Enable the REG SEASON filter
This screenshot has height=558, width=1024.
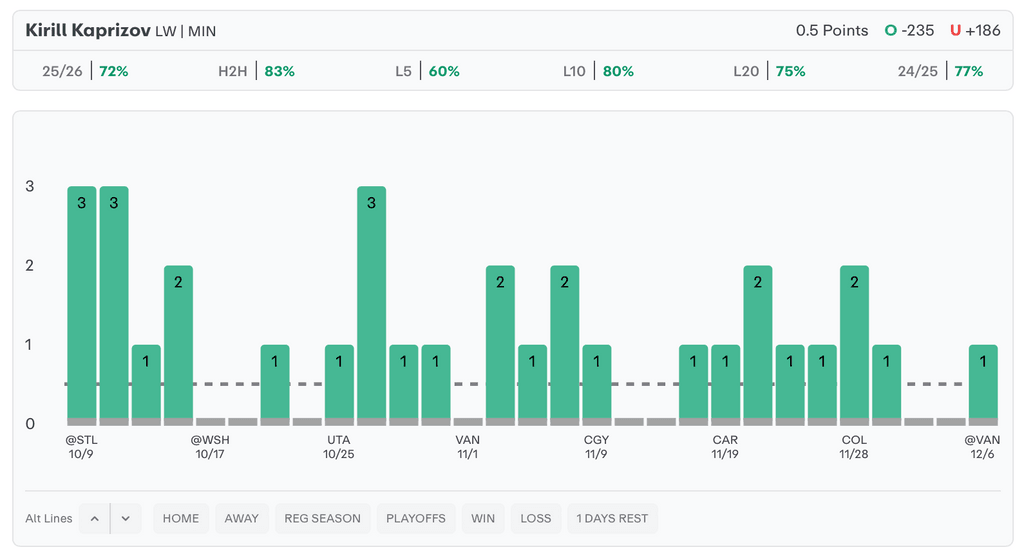click(x=322, y=518)
